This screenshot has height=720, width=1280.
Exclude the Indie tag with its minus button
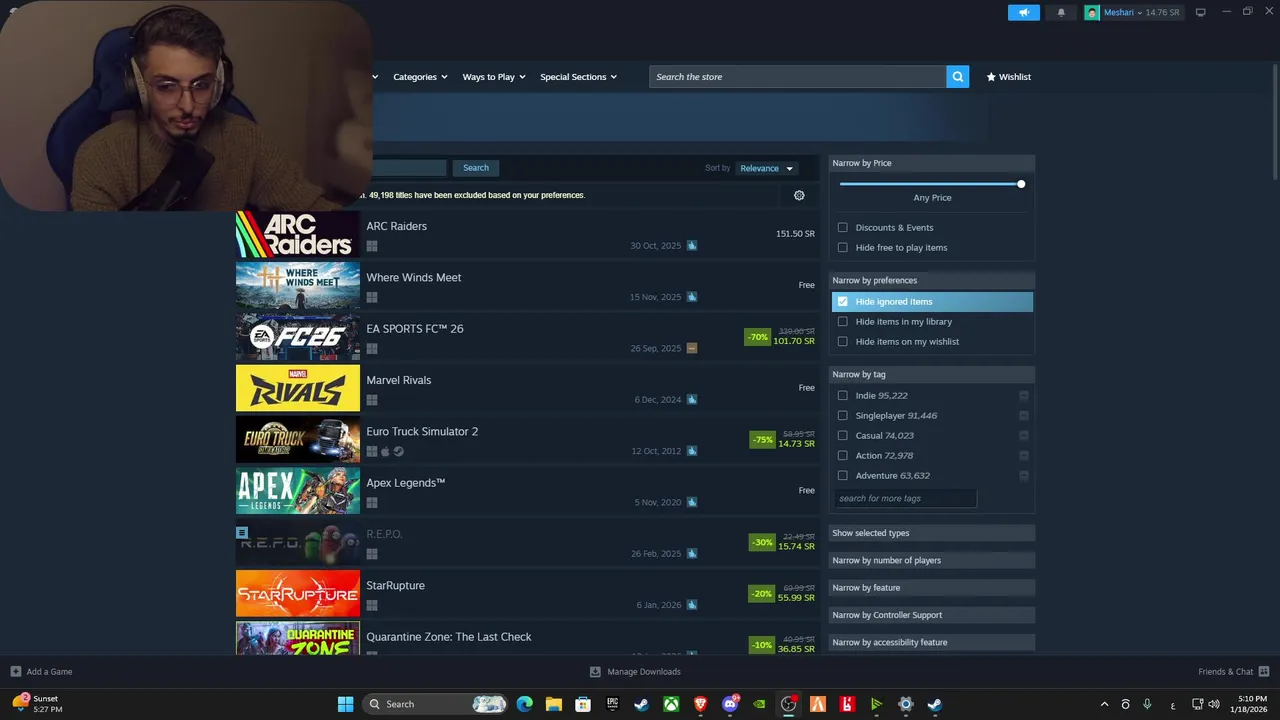(x=1023, y=395)
